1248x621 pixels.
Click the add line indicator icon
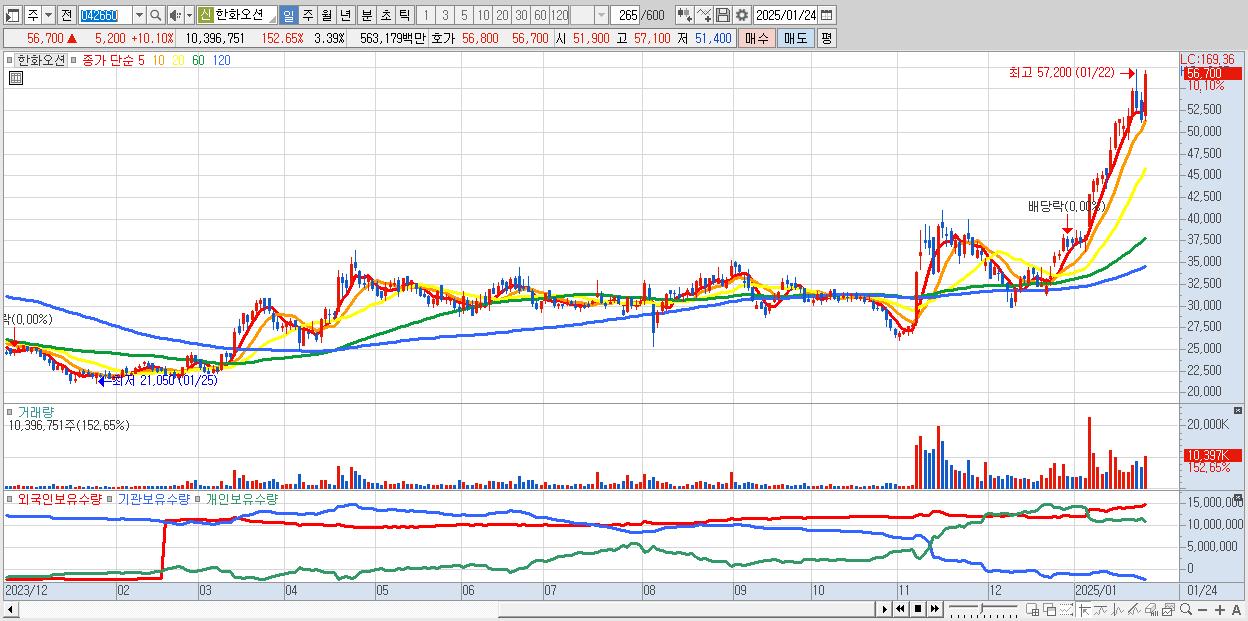tap(703, 15)
